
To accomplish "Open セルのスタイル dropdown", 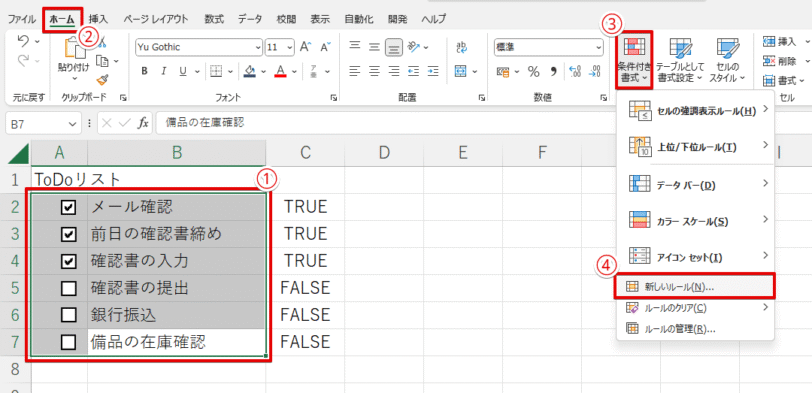I will pyautogui.click(x=727, y=60).
